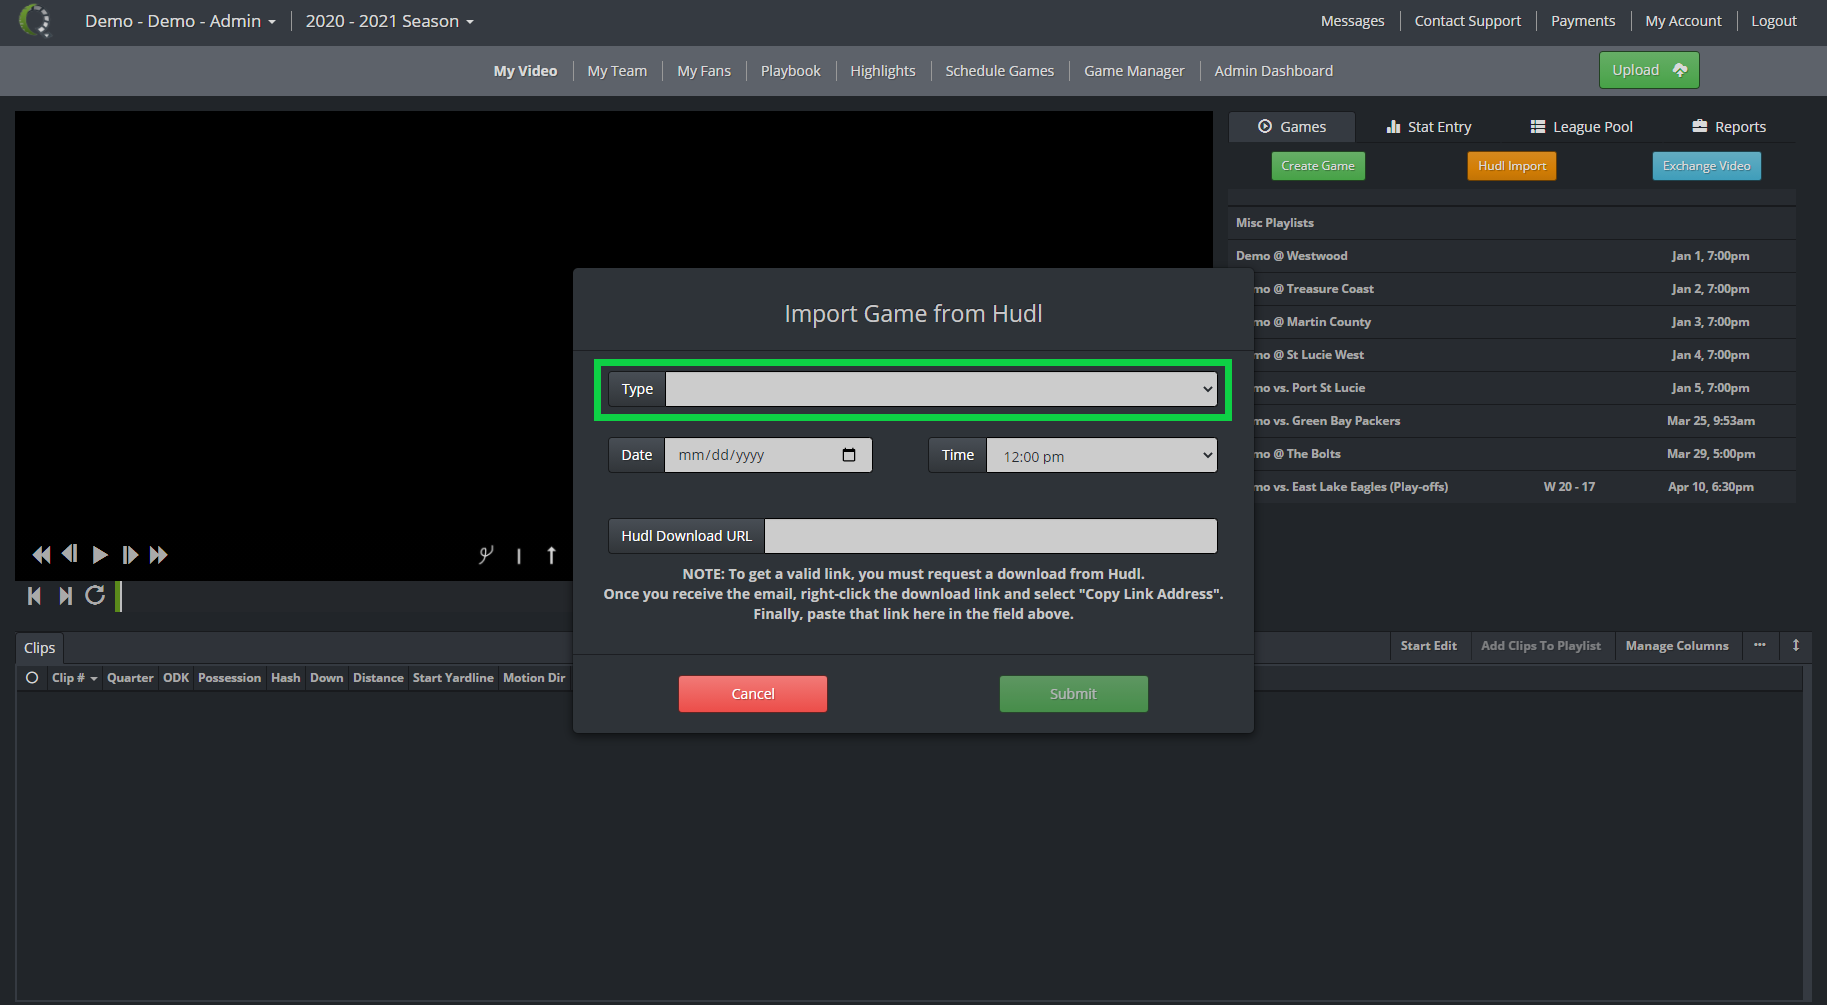Expand the 2020 - 2021 Season selector

click(390, 21)
